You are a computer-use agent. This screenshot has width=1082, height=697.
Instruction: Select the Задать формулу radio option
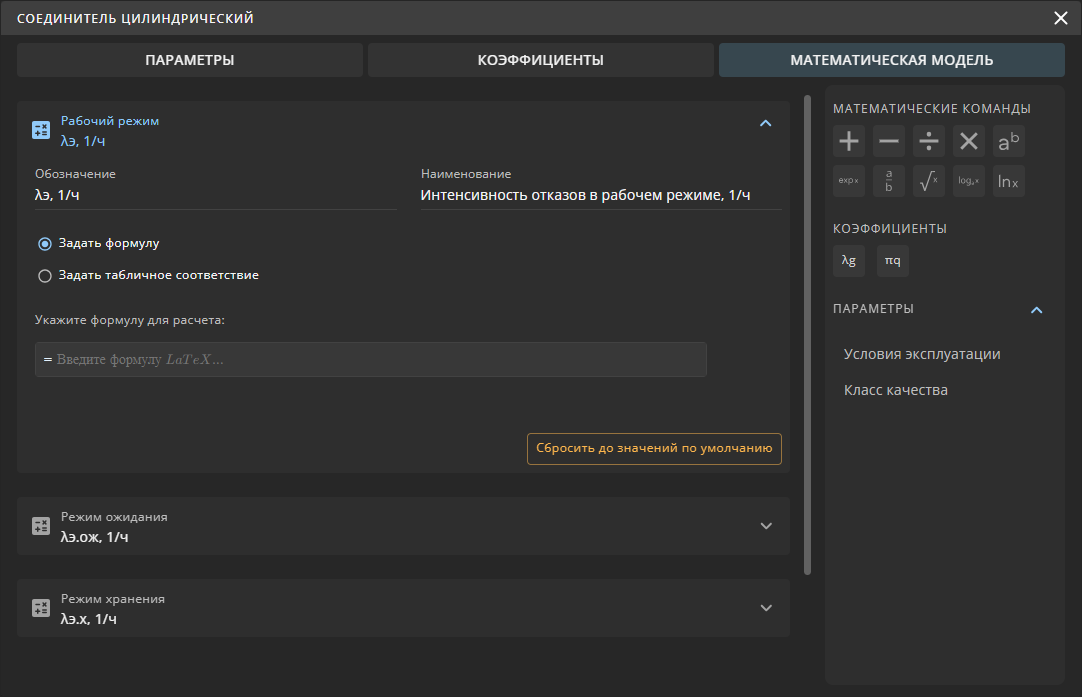(x=45, y=244)
